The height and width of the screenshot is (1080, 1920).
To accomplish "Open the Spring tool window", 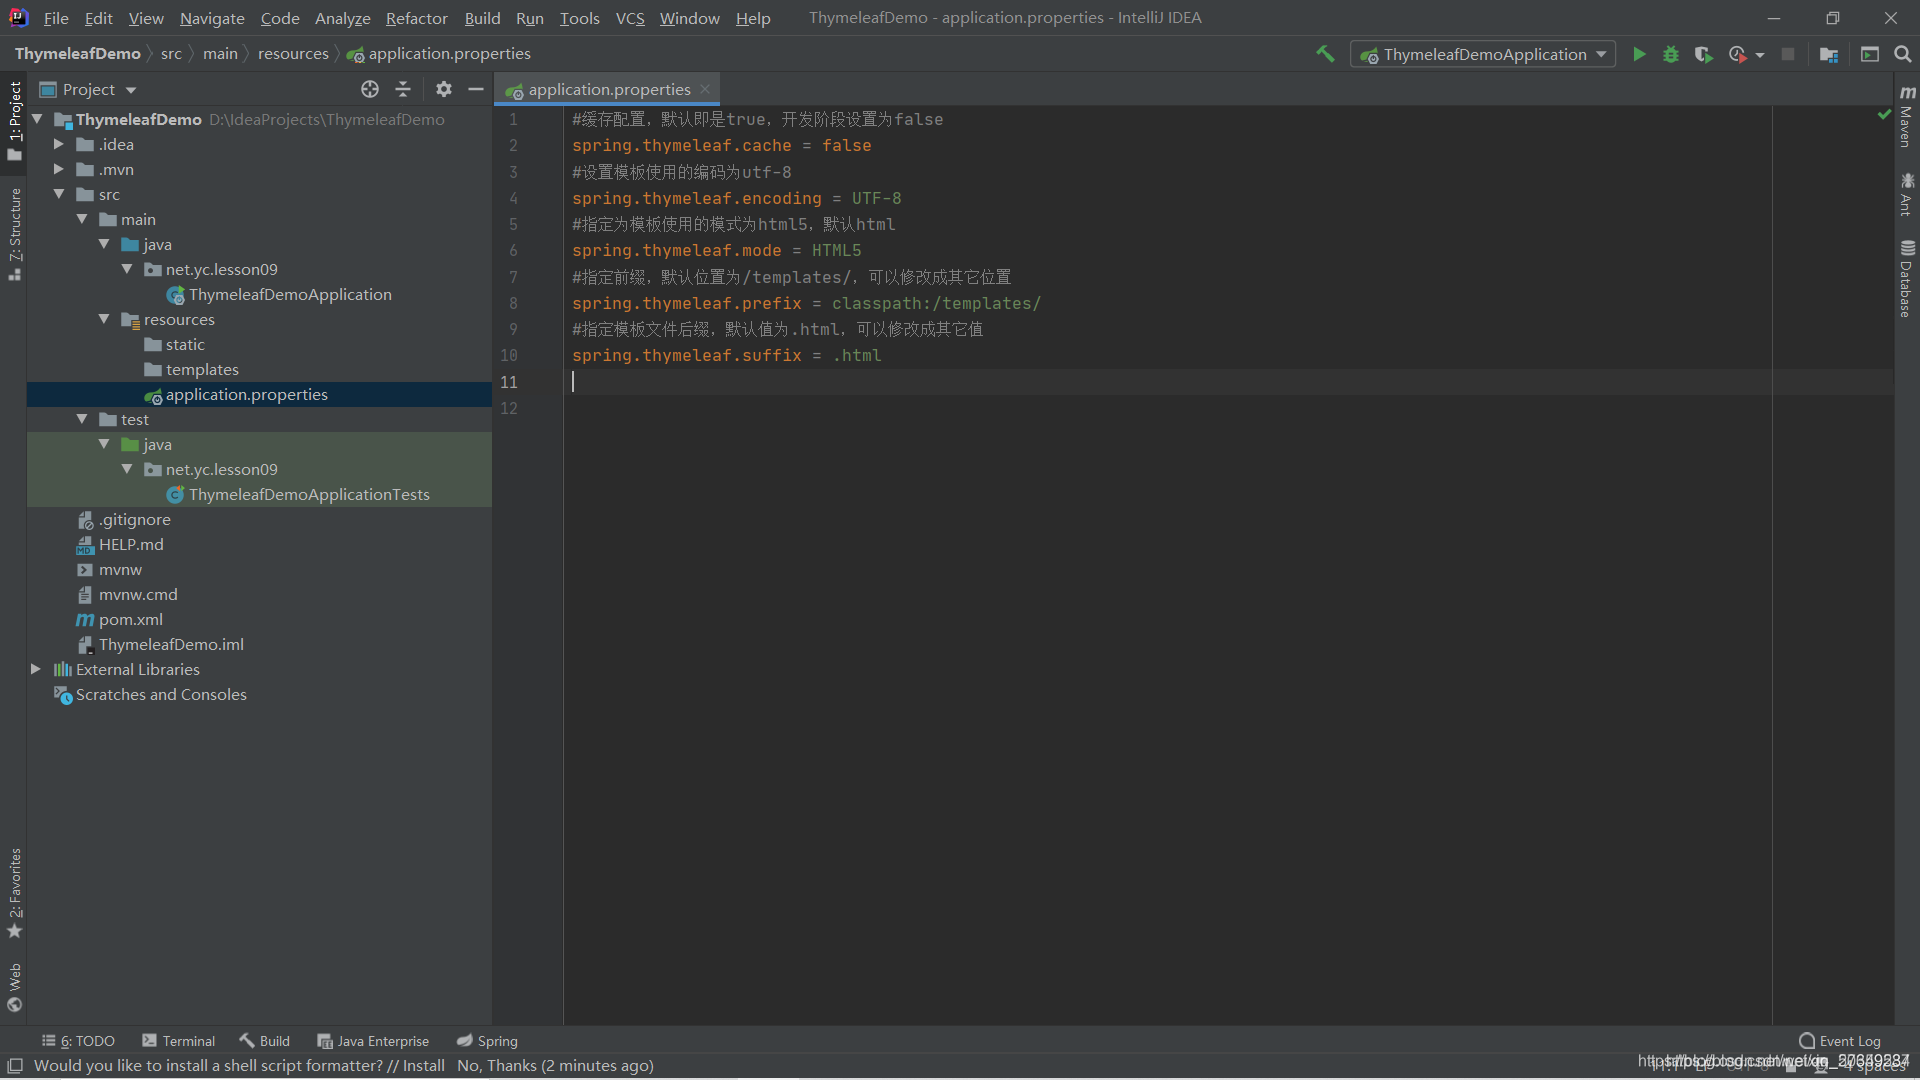I will click(487, 1041).
